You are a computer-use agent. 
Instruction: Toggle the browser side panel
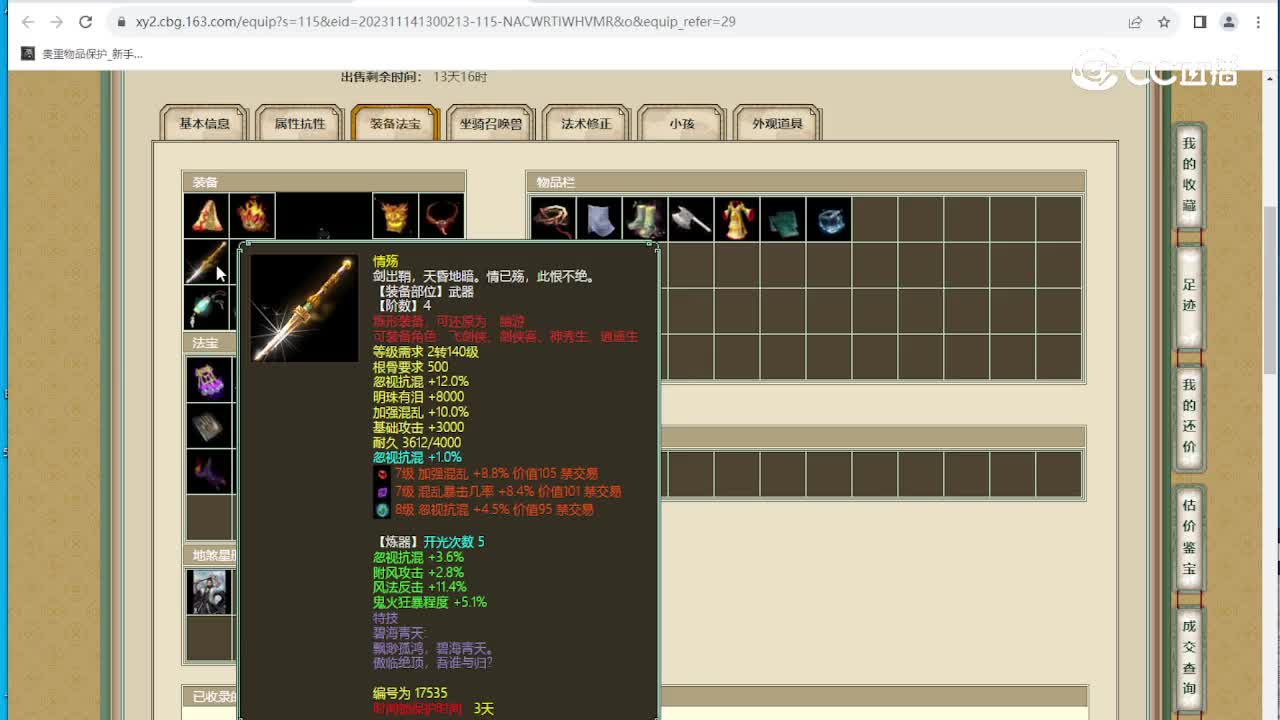[1200, 21]
